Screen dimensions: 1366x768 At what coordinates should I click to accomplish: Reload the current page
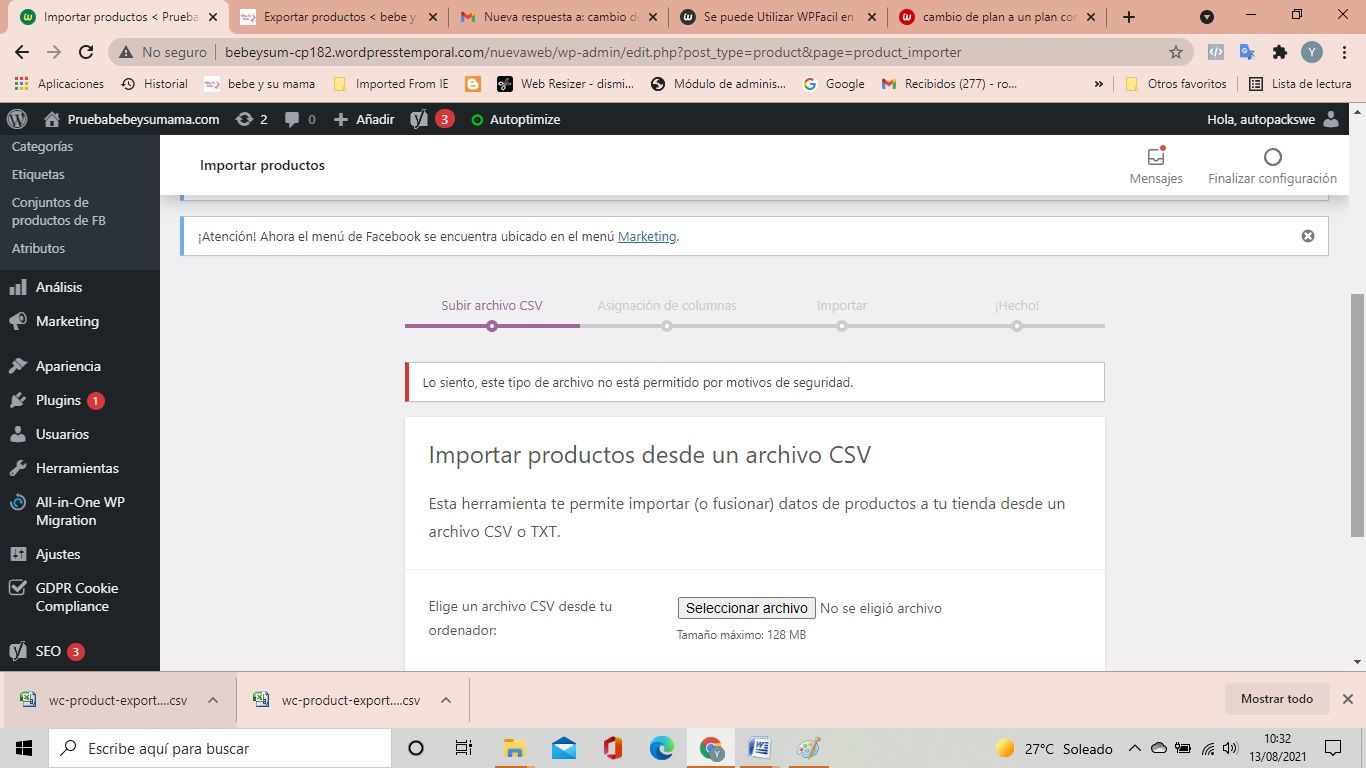(x=86, y=52)
